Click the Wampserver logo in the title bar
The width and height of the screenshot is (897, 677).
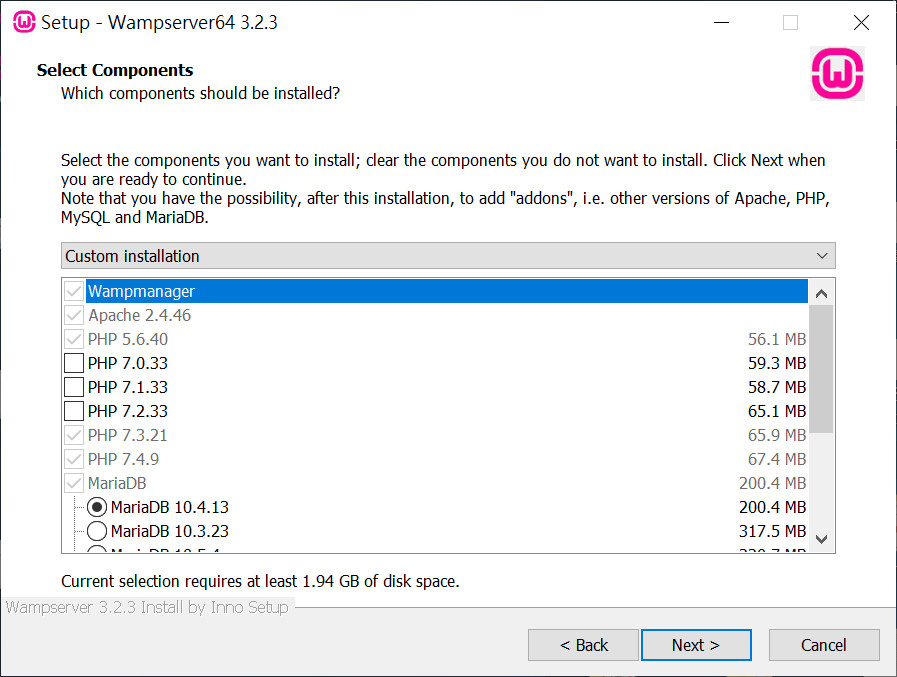coord(24,22)
